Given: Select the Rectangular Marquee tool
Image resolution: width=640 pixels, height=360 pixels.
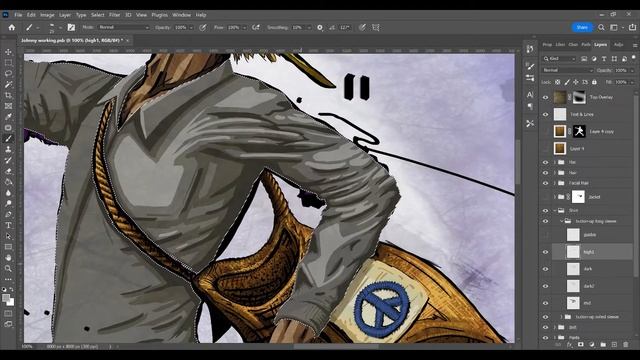Looking at the screenshot, I should coord(8,63).
